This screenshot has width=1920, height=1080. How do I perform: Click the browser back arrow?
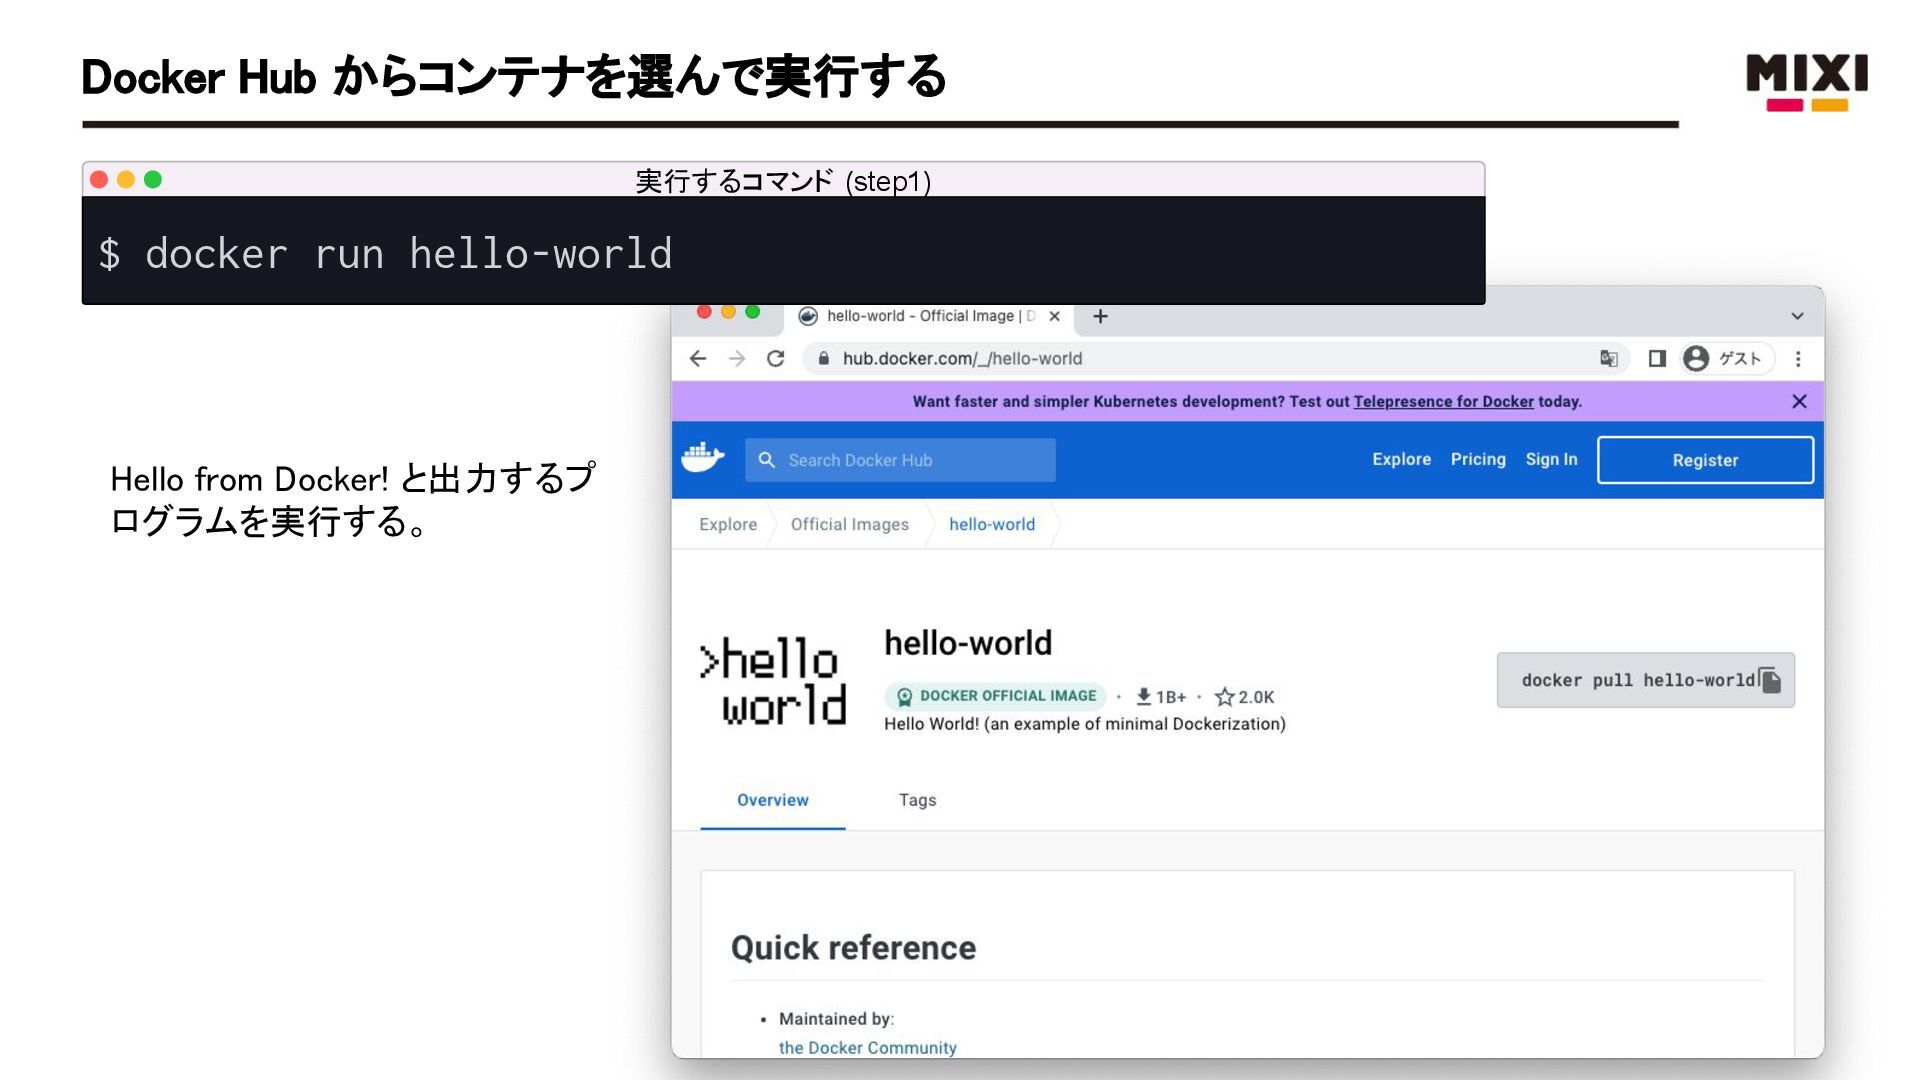[x=698, y=358]
